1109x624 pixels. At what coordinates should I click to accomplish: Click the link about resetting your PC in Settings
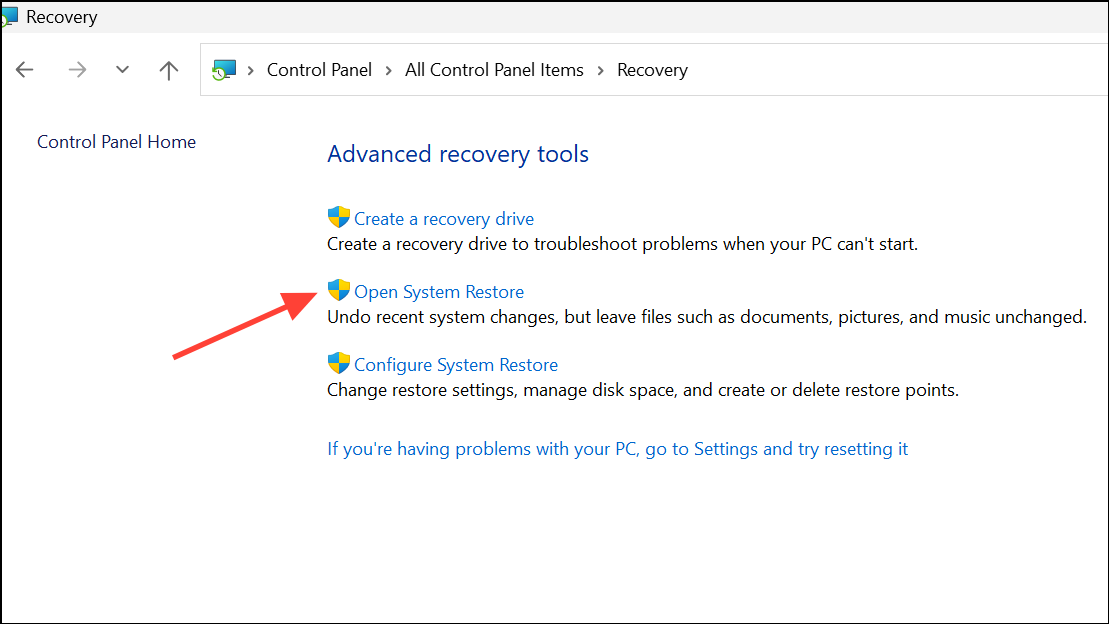pyautogui.click(x=617, y=448)
